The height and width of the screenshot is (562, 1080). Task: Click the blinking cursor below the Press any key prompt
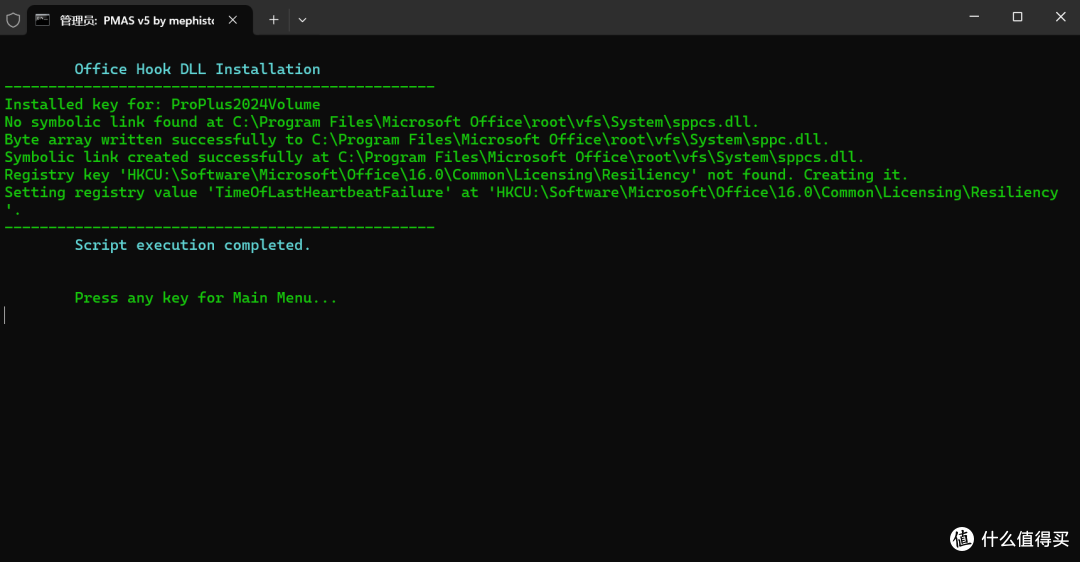[x=5, y=315]
